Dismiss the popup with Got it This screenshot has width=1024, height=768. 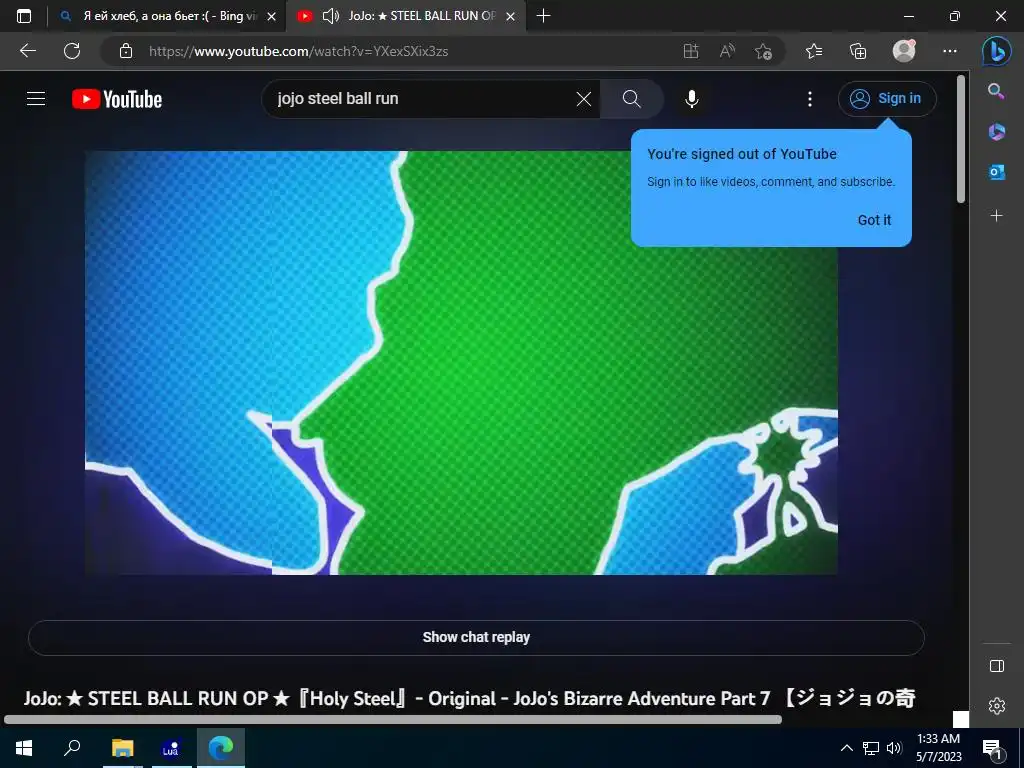click(874, 220)
